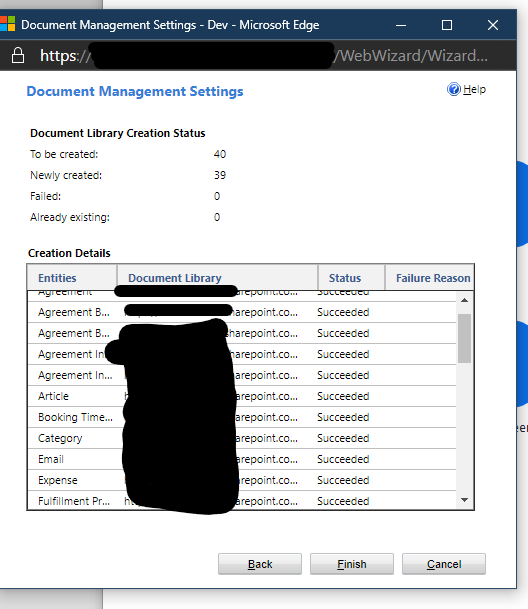Select the Email entity row
528x609 pixels.
coord(242,459)
